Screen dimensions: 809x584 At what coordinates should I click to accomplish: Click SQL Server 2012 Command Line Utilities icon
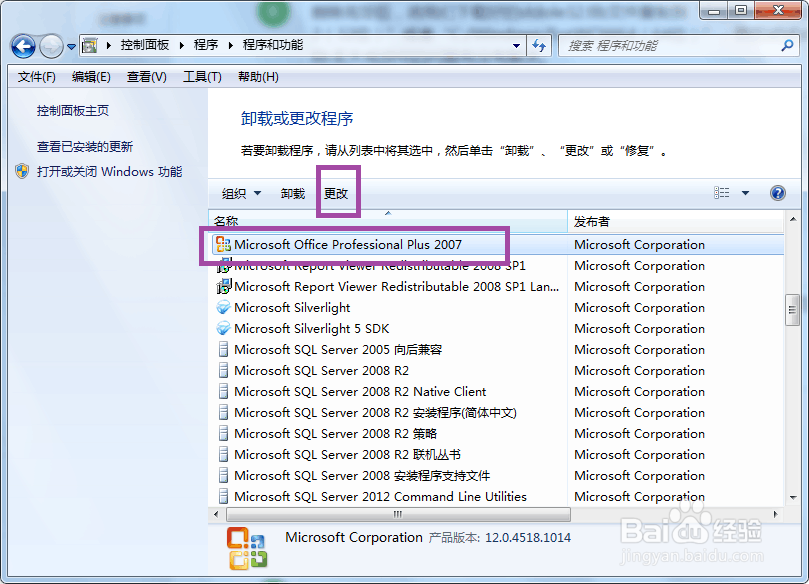[x=223, y=497]
